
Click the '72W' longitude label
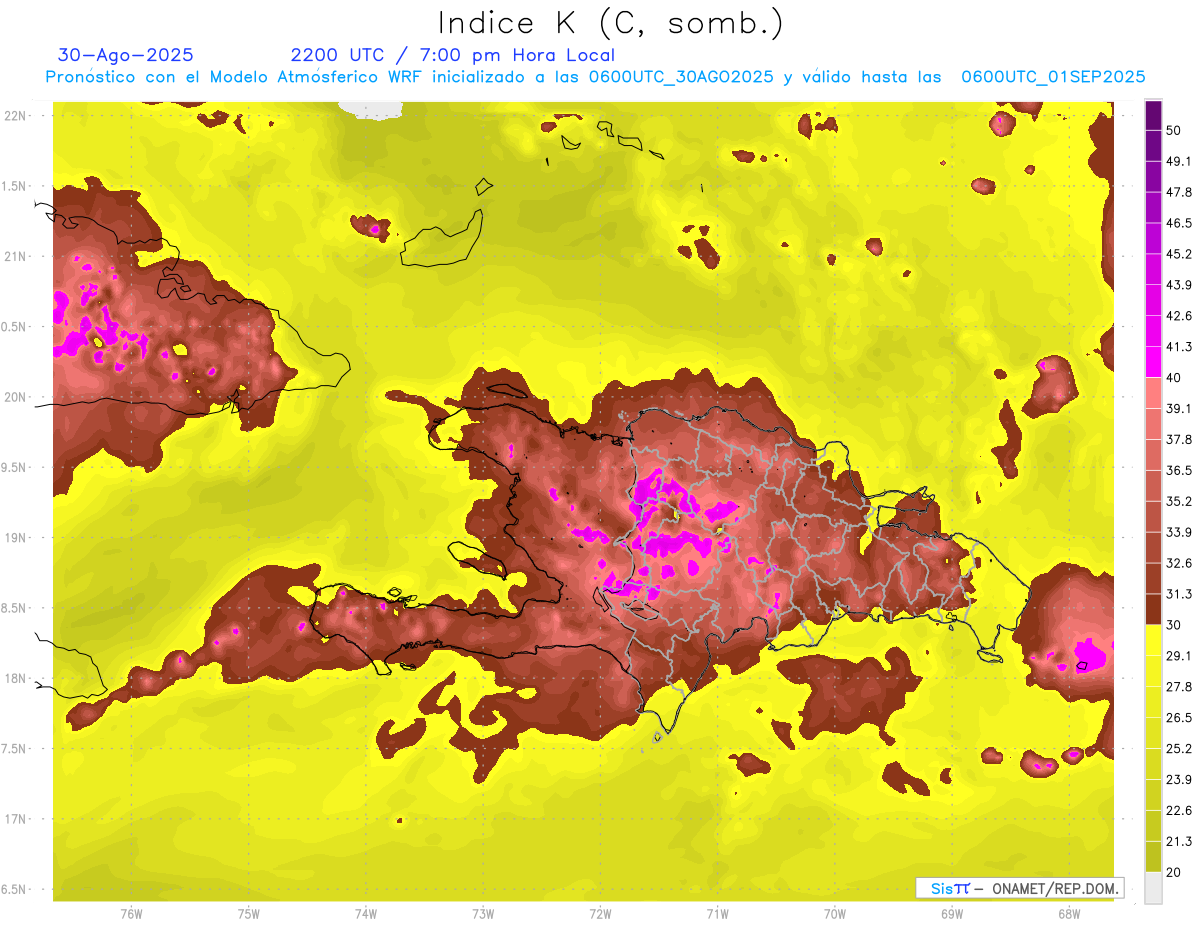point(600,914)
